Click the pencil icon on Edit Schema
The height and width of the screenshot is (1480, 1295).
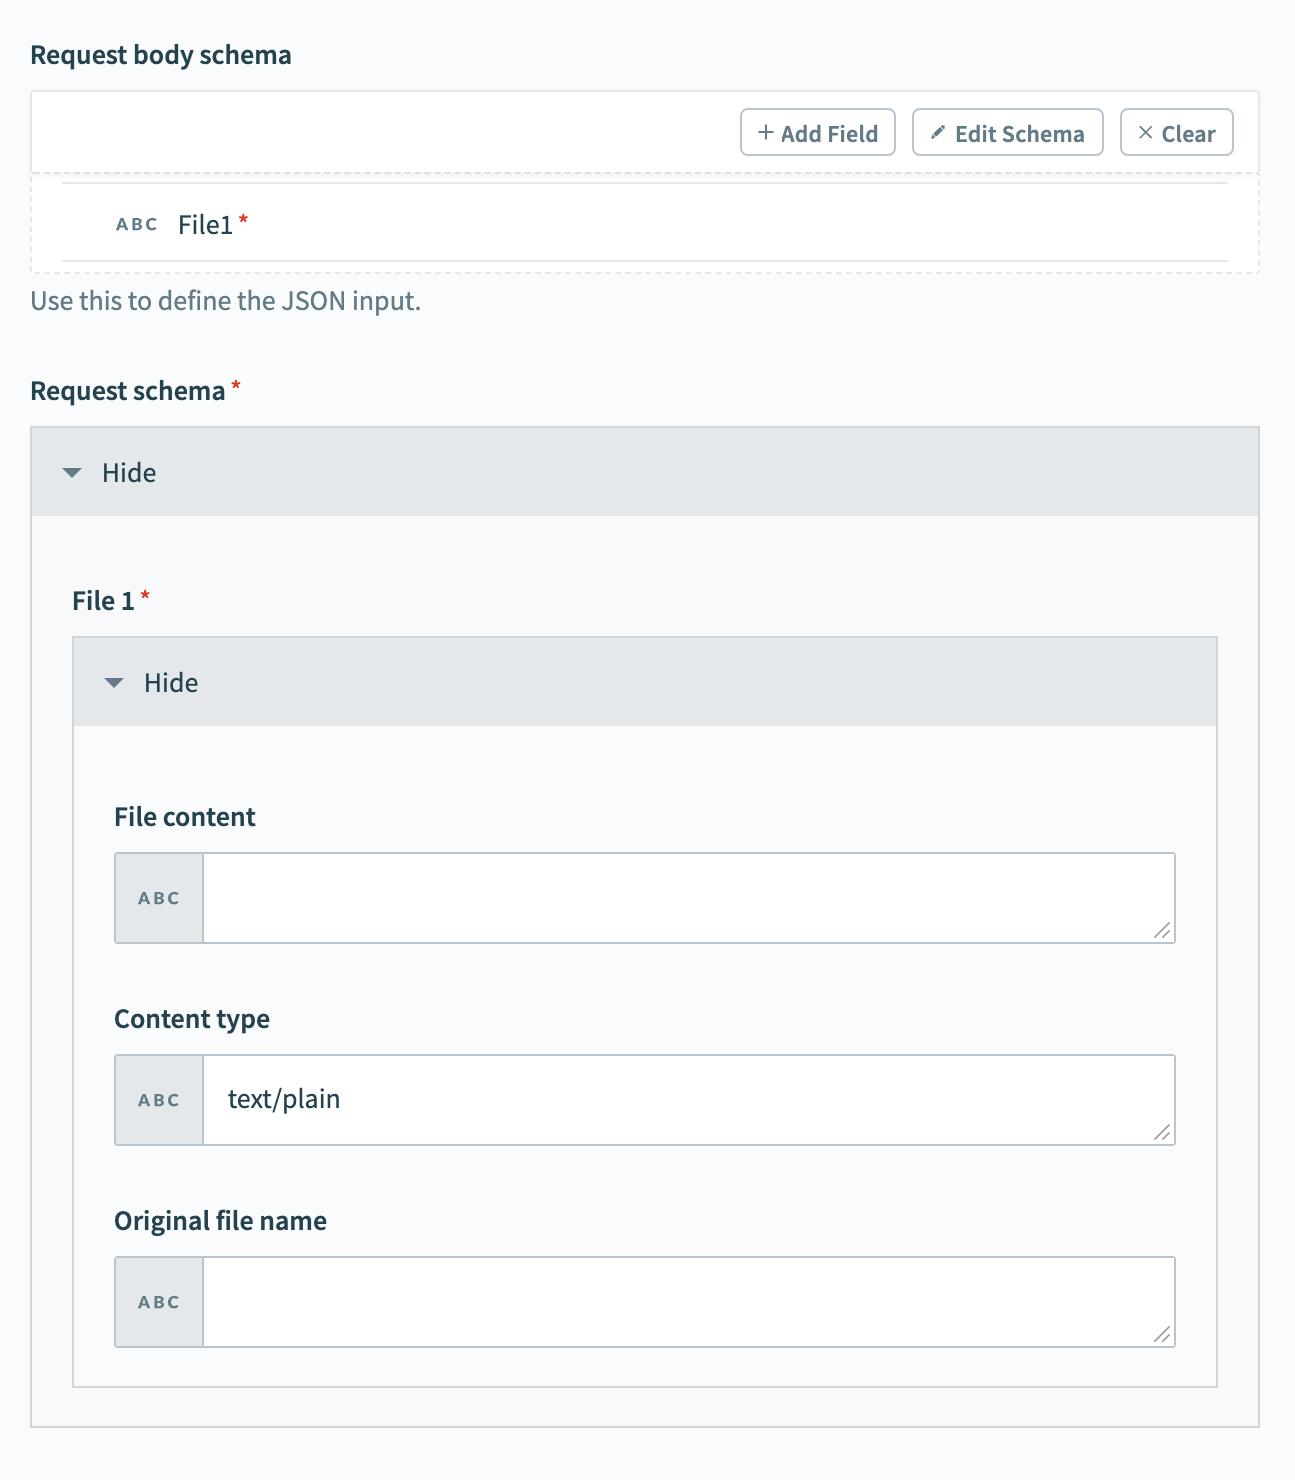click(938, 133)
